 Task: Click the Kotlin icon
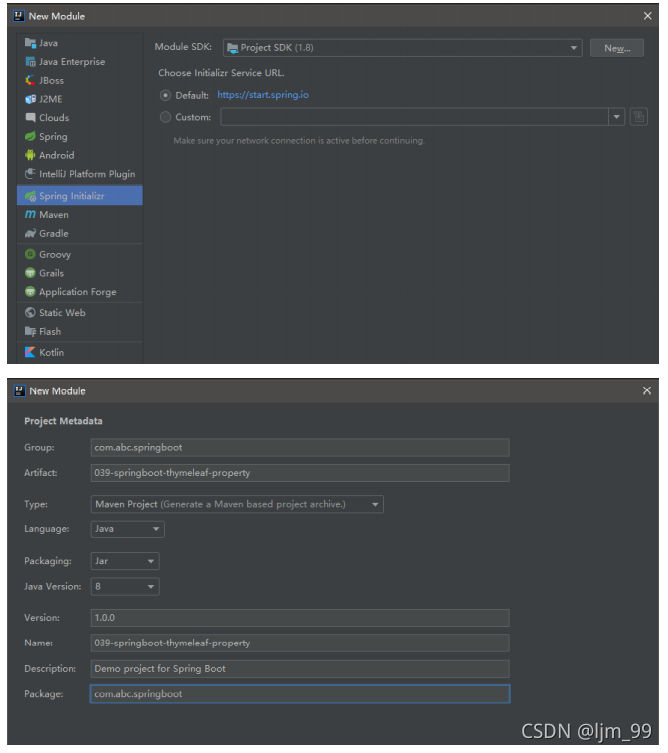point(30,352)
